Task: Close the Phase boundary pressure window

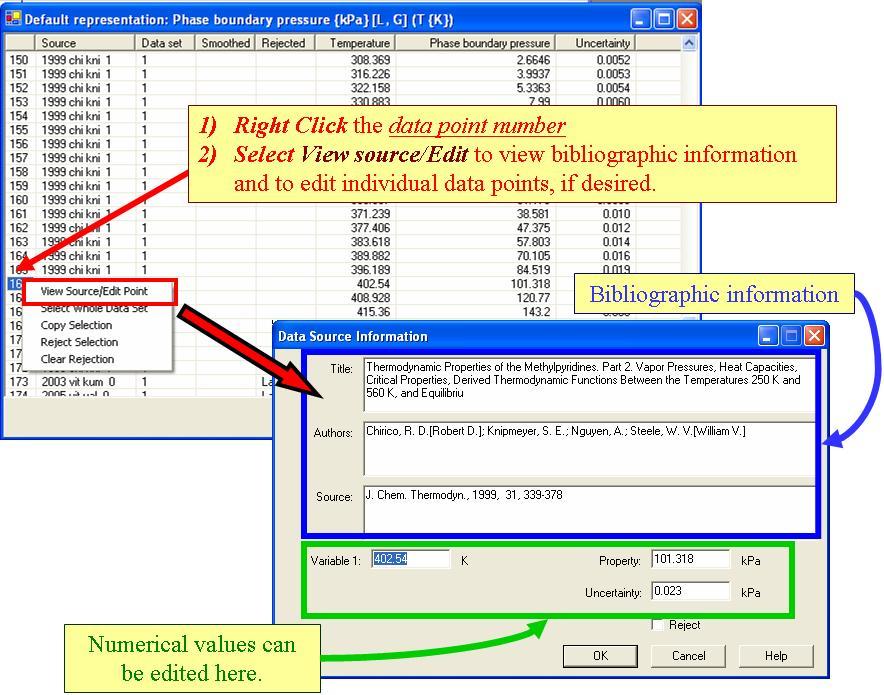Action: 687,19
